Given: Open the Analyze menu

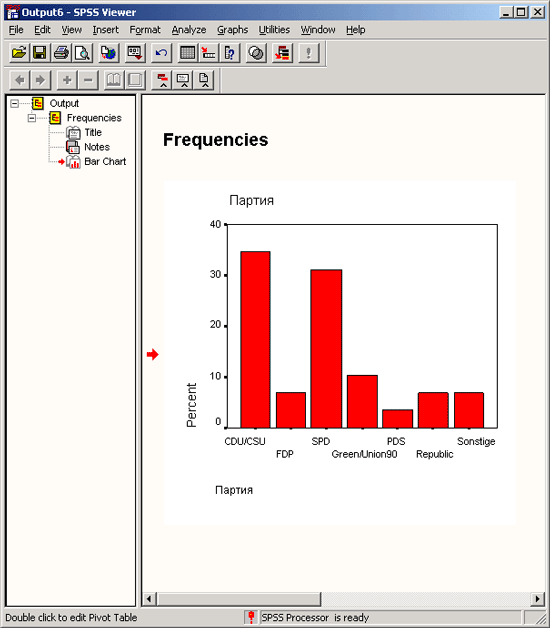Looking at the screenshot, I should 189,30.
